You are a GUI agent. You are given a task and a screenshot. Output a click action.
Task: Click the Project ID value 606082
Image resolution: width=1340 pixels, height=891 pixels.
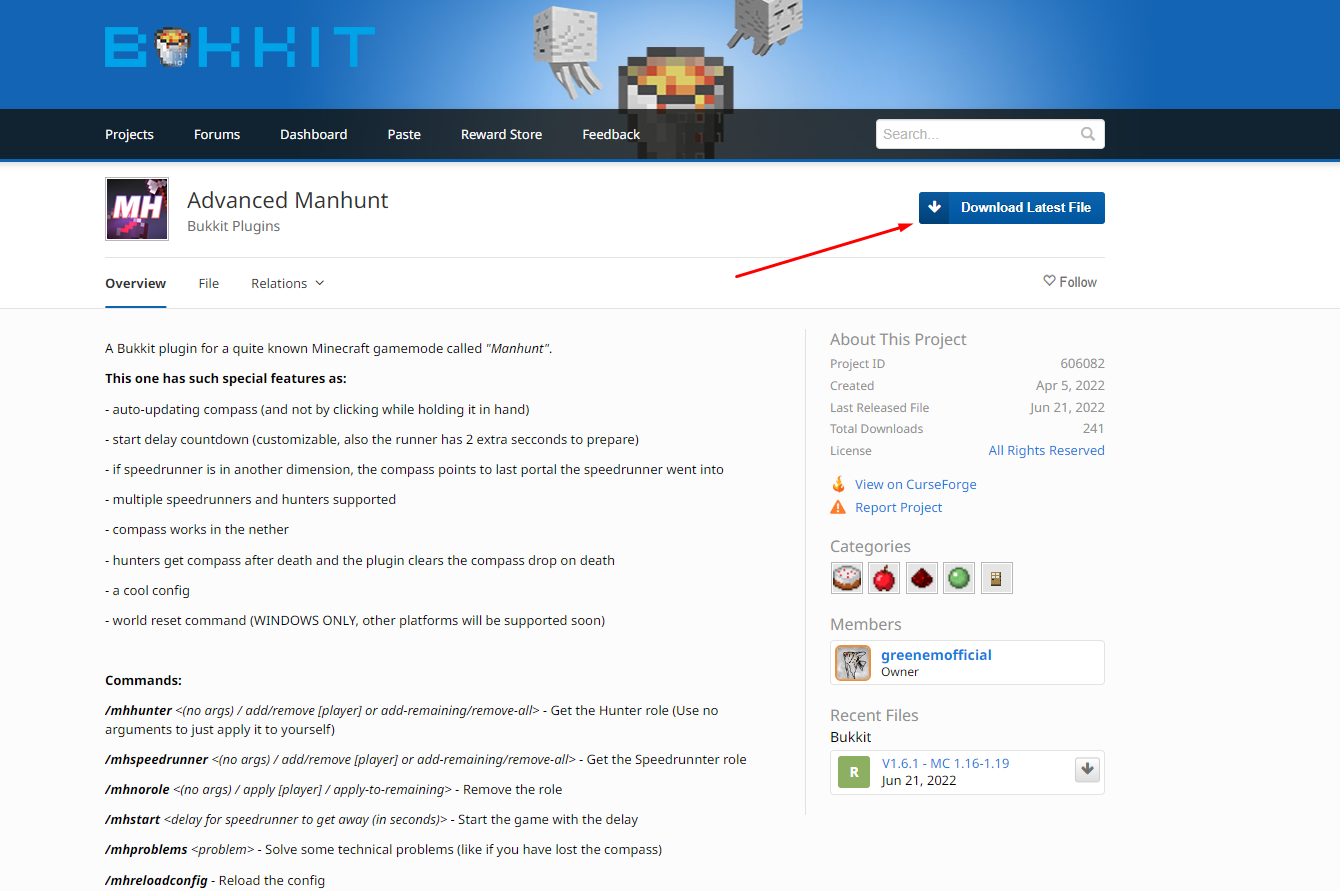tap(1083, 364)
